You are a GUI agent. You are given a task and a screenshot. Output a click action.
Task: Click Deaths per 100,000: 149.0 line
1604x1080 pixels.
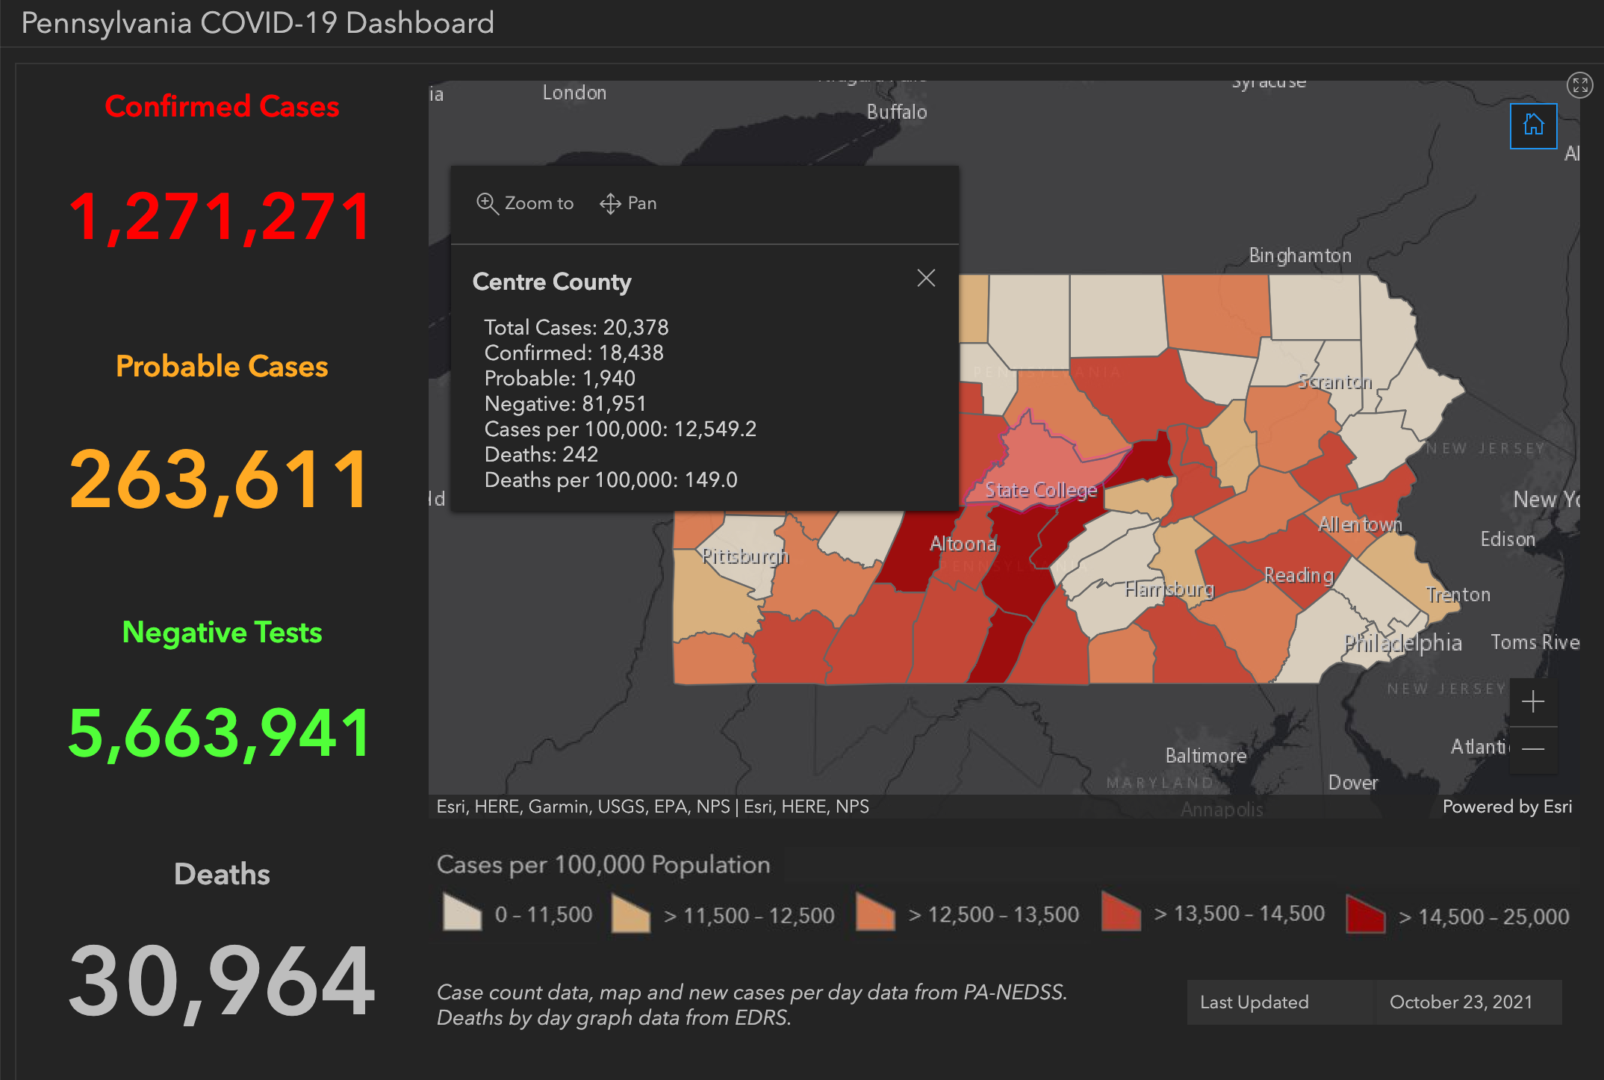(610, 480)
